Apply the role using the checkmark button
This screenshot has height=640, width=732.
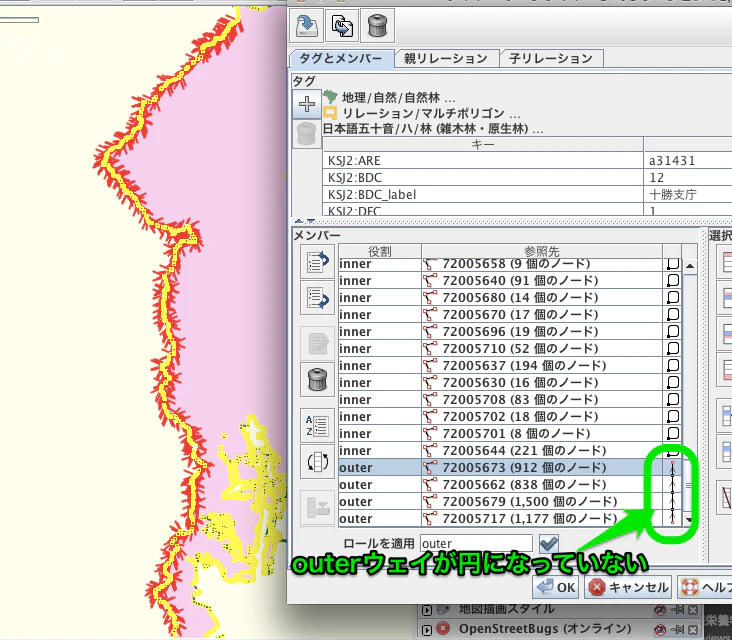click(549, 543)
